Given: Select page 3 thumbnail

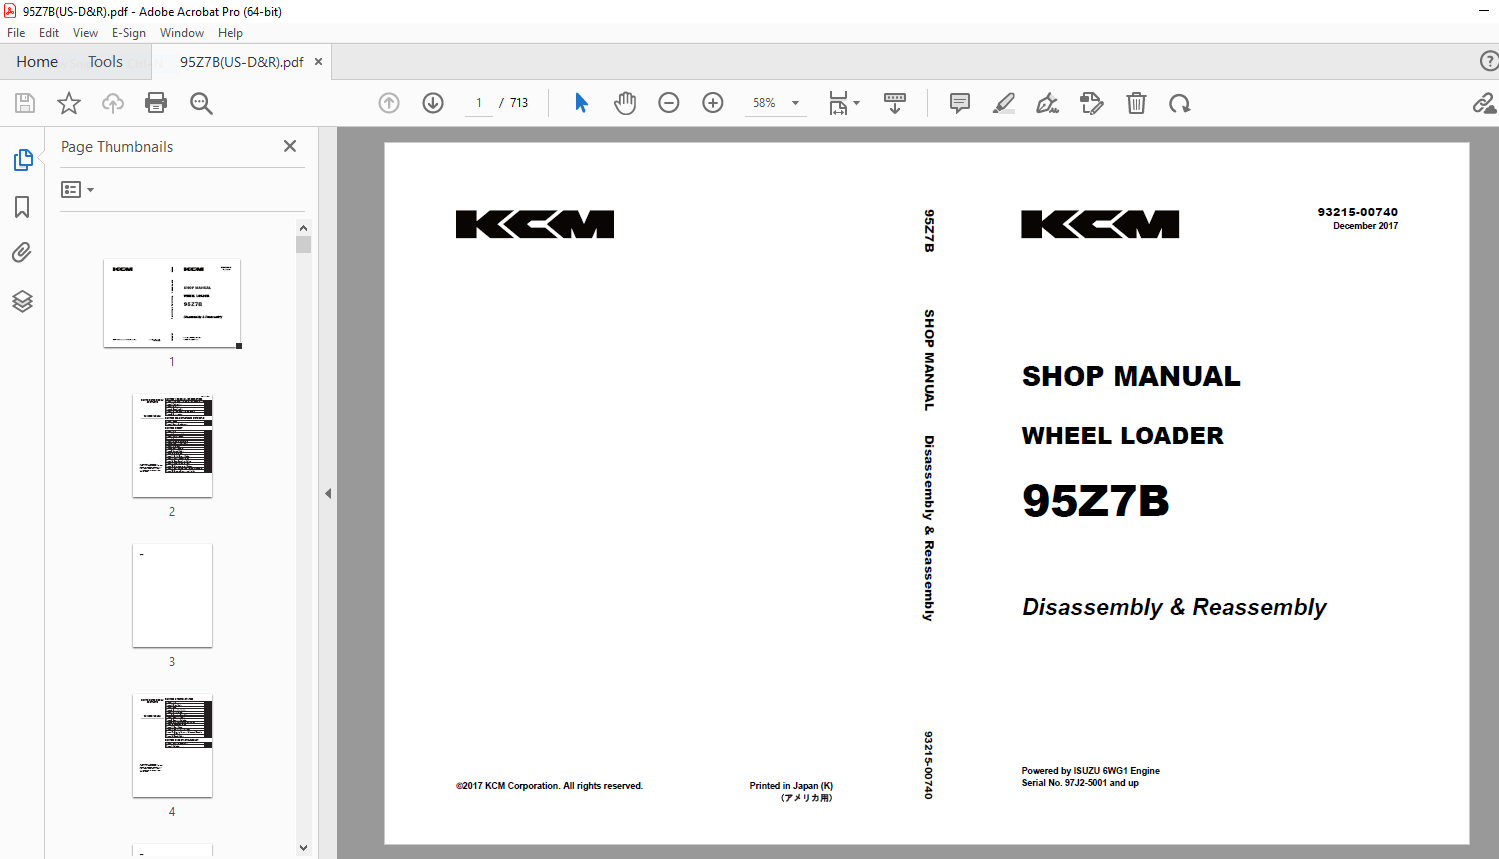Looking at the screenshot, I should 172,595.
